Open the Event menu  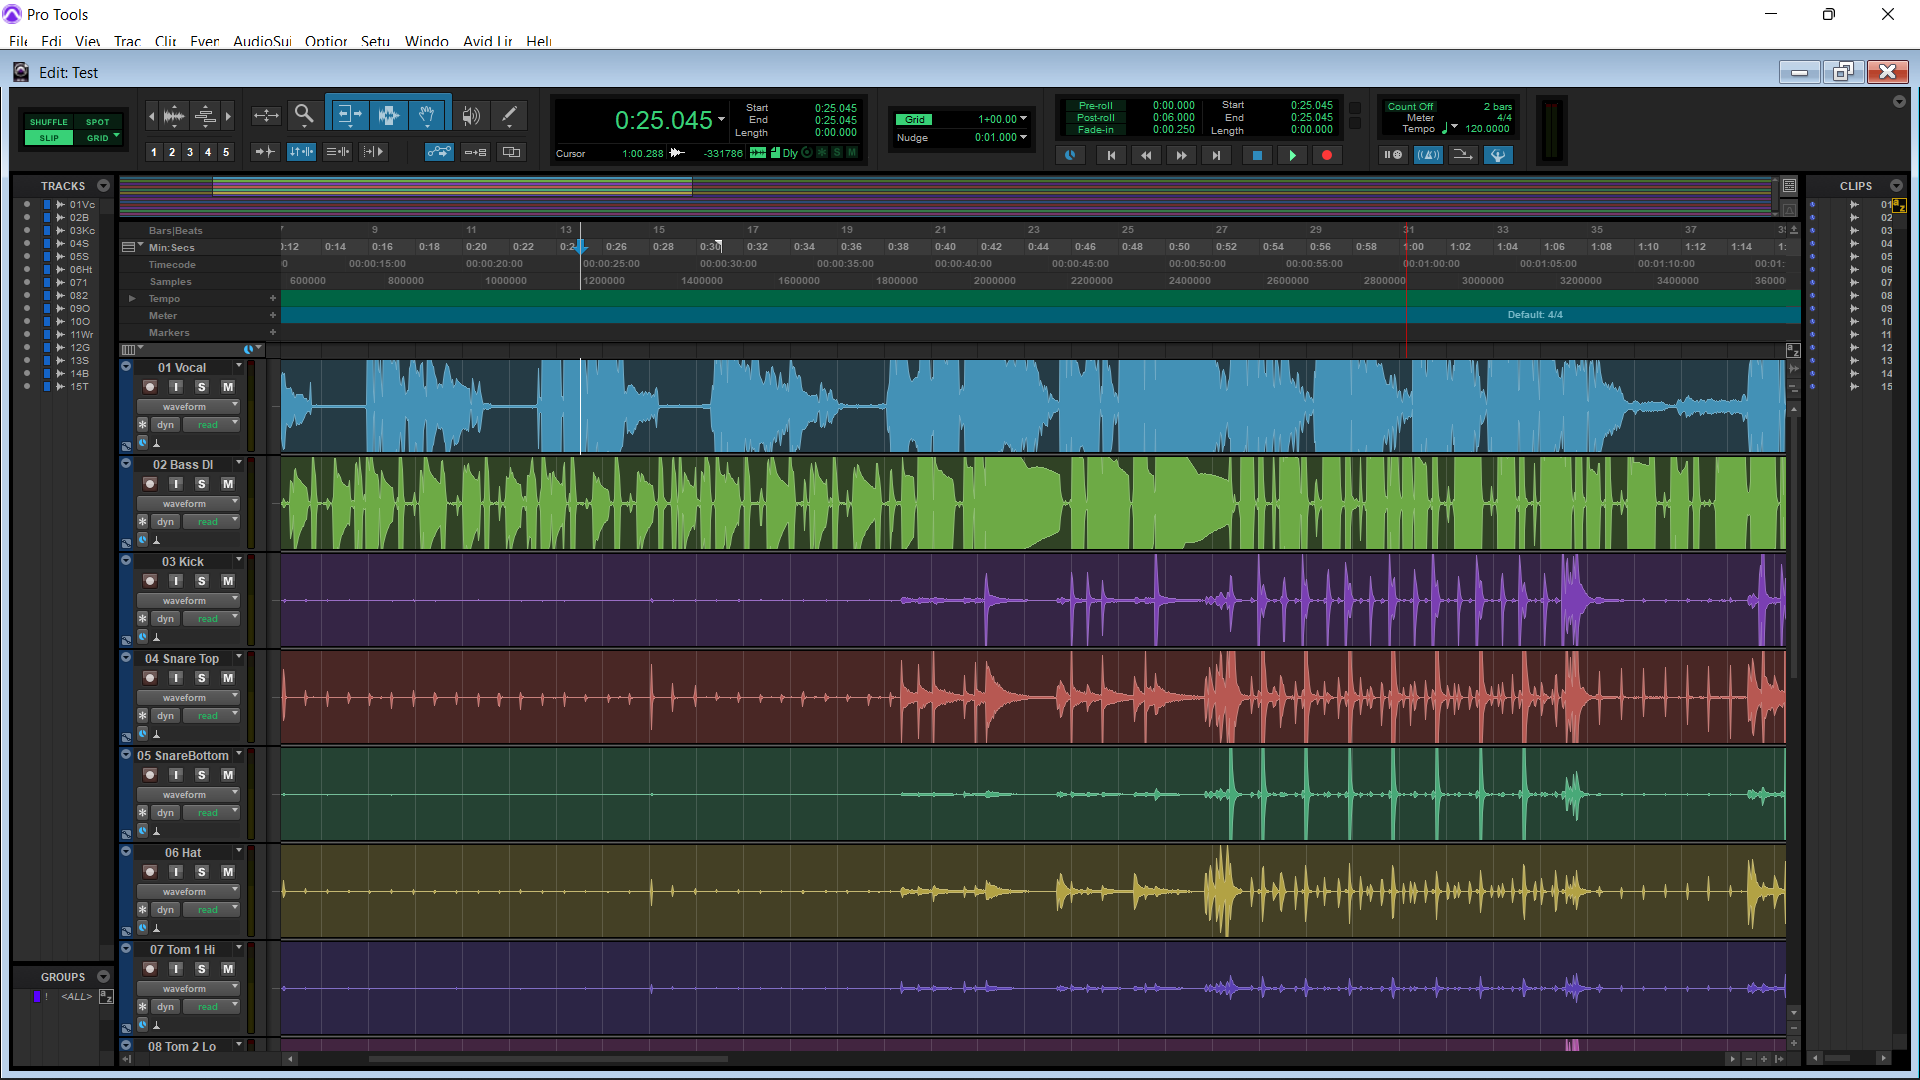click(204, 41)
